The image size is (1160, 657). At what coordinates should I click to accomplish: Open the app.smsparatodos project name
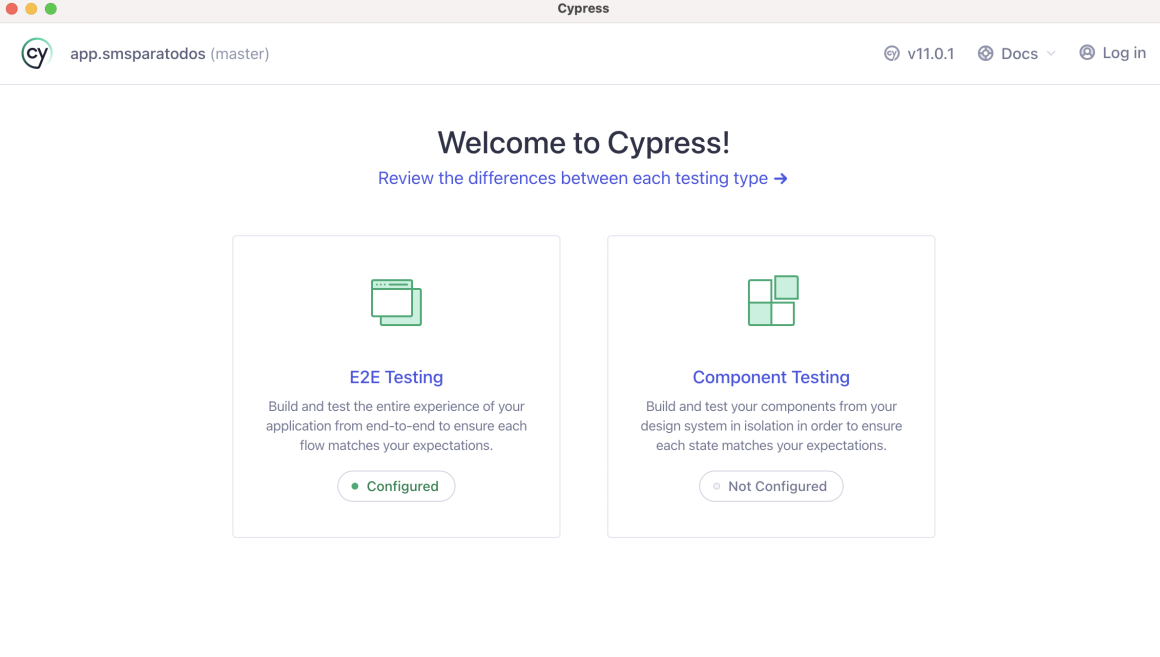point(139,53)
